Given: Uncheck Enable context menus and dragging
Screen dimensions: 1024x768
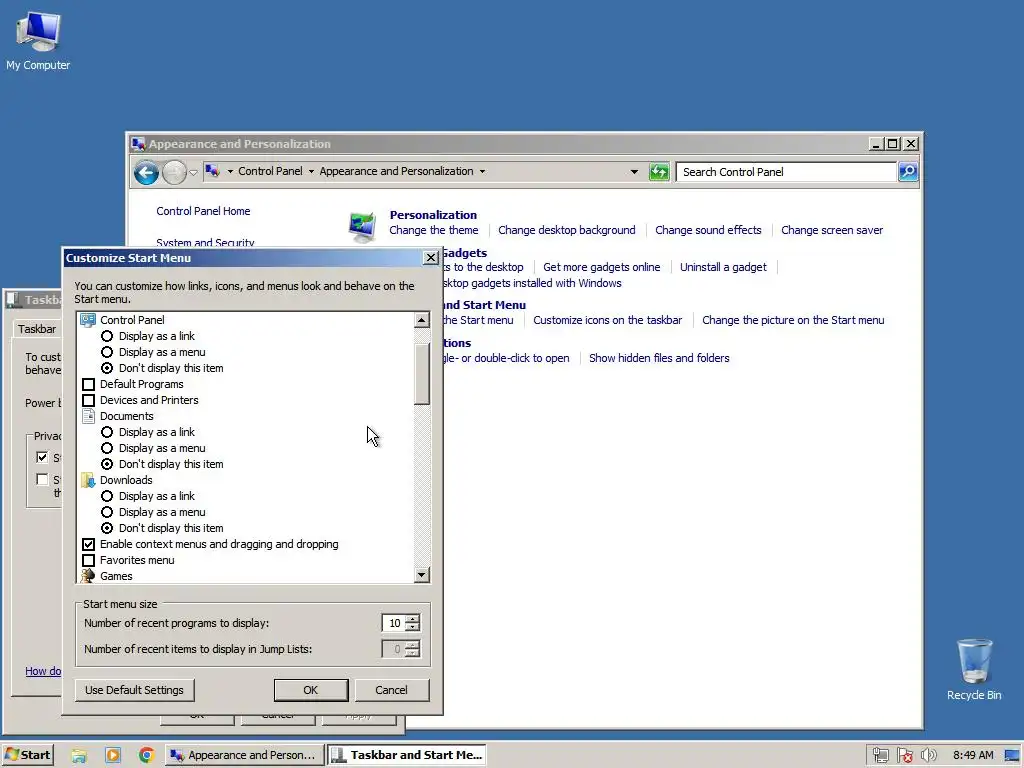Looking at the screenshot, I should tap(88, 544).
